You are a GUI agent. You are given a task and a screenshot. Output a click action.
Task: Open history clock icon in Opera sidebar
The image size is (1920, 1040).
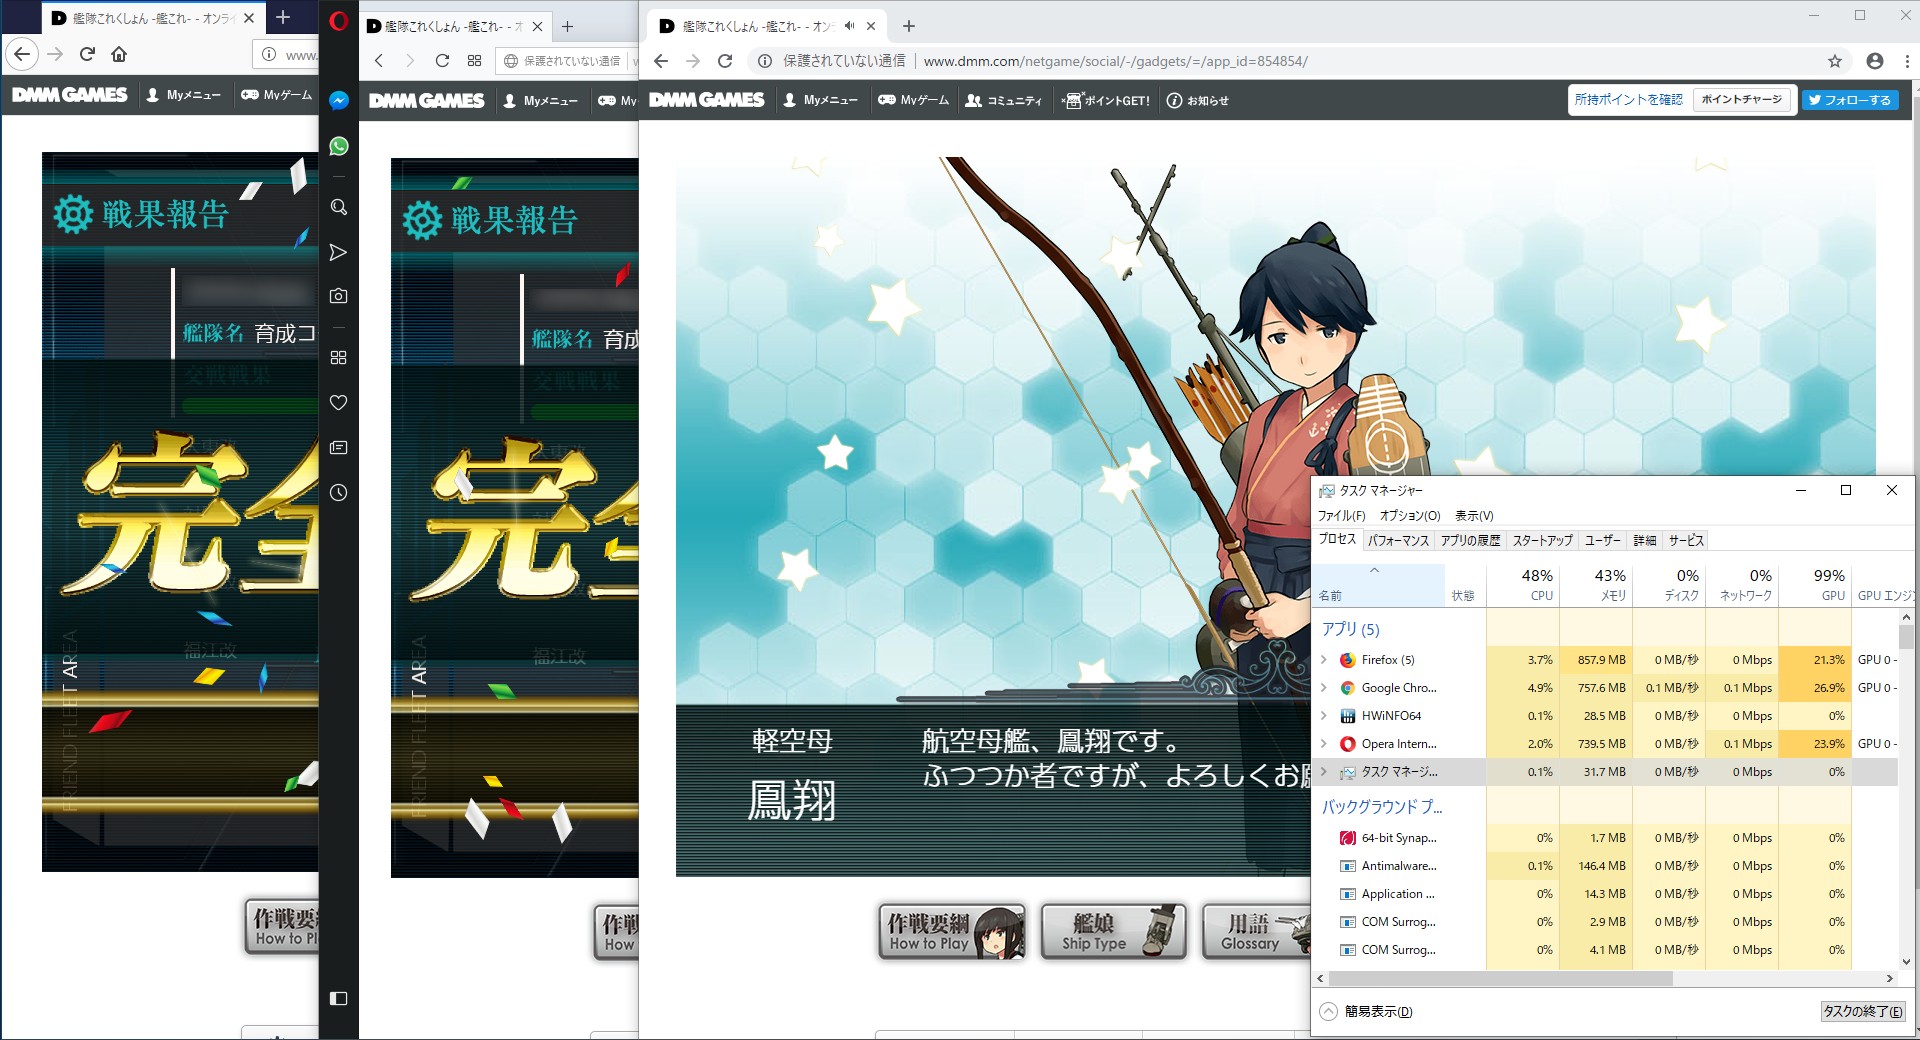tap(339, 493)
